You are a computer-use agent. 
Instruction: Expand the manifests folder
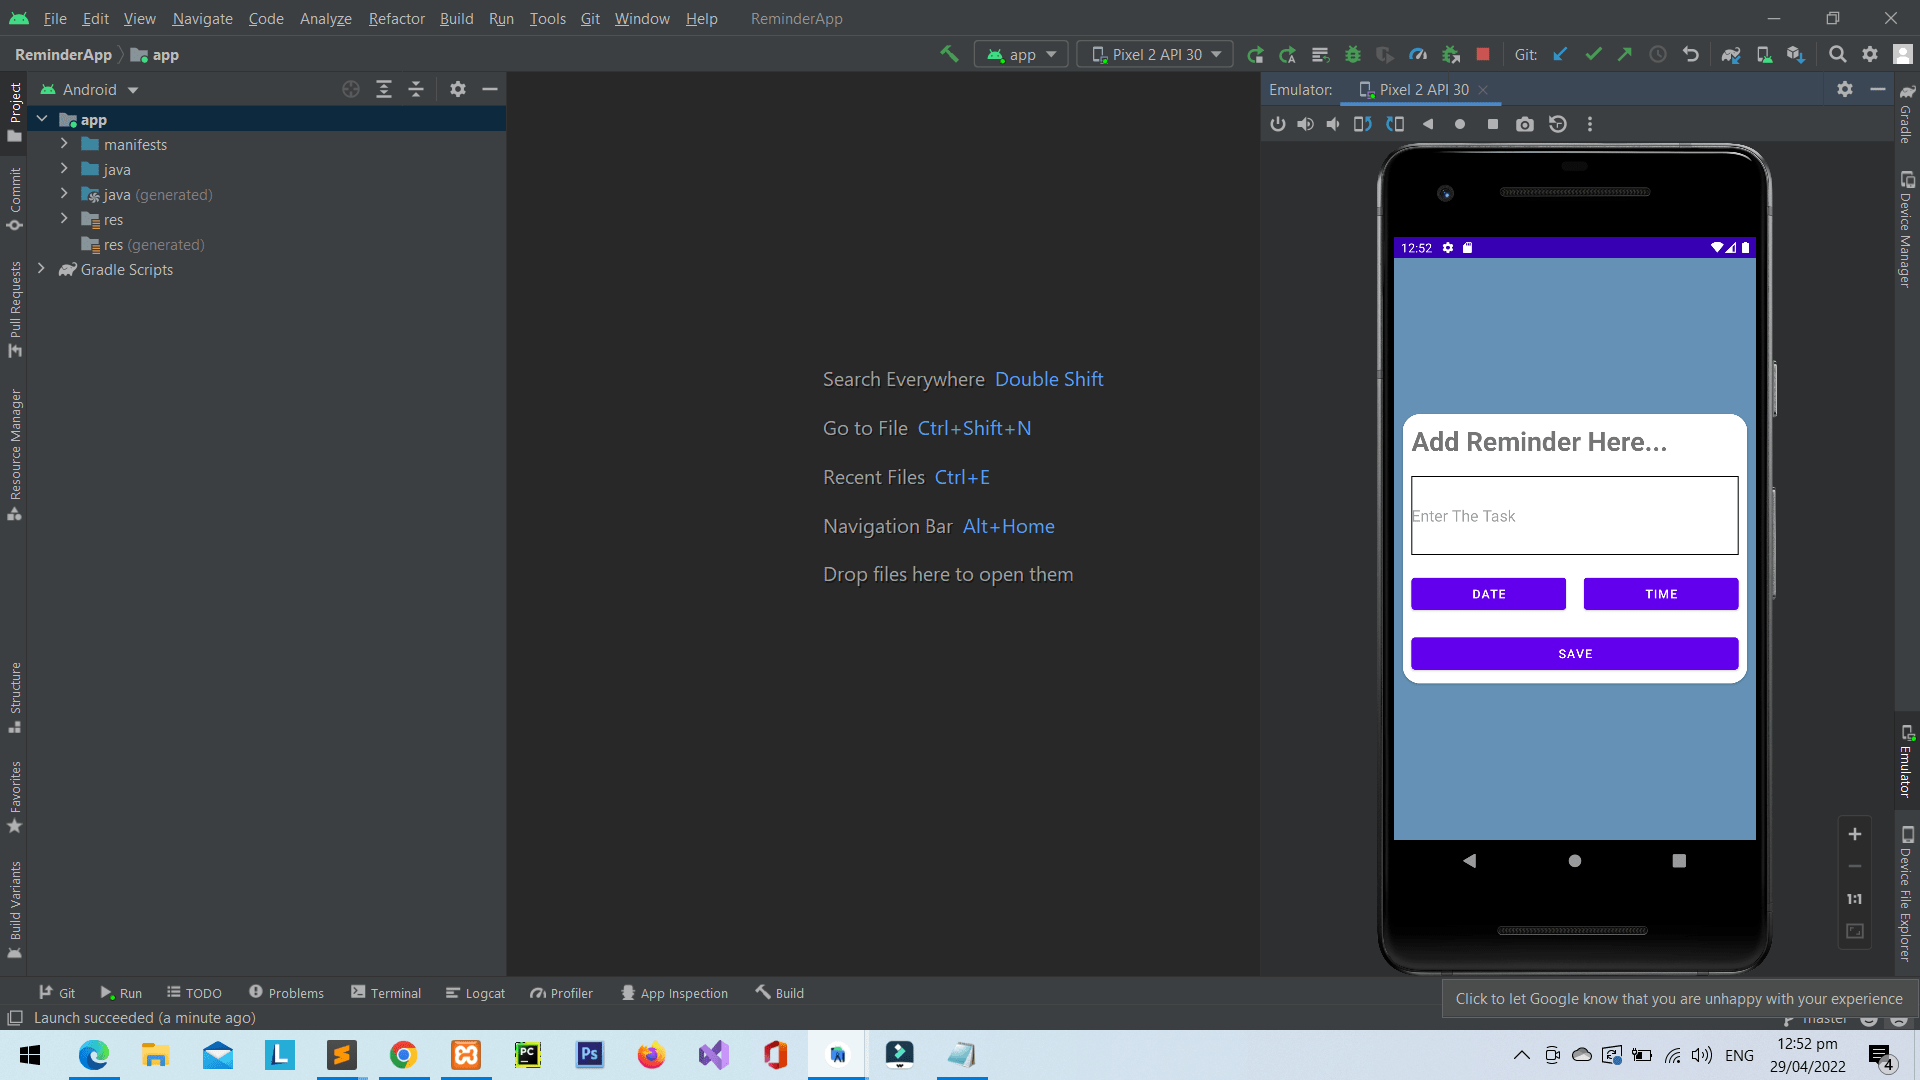(x=64, y=144)
